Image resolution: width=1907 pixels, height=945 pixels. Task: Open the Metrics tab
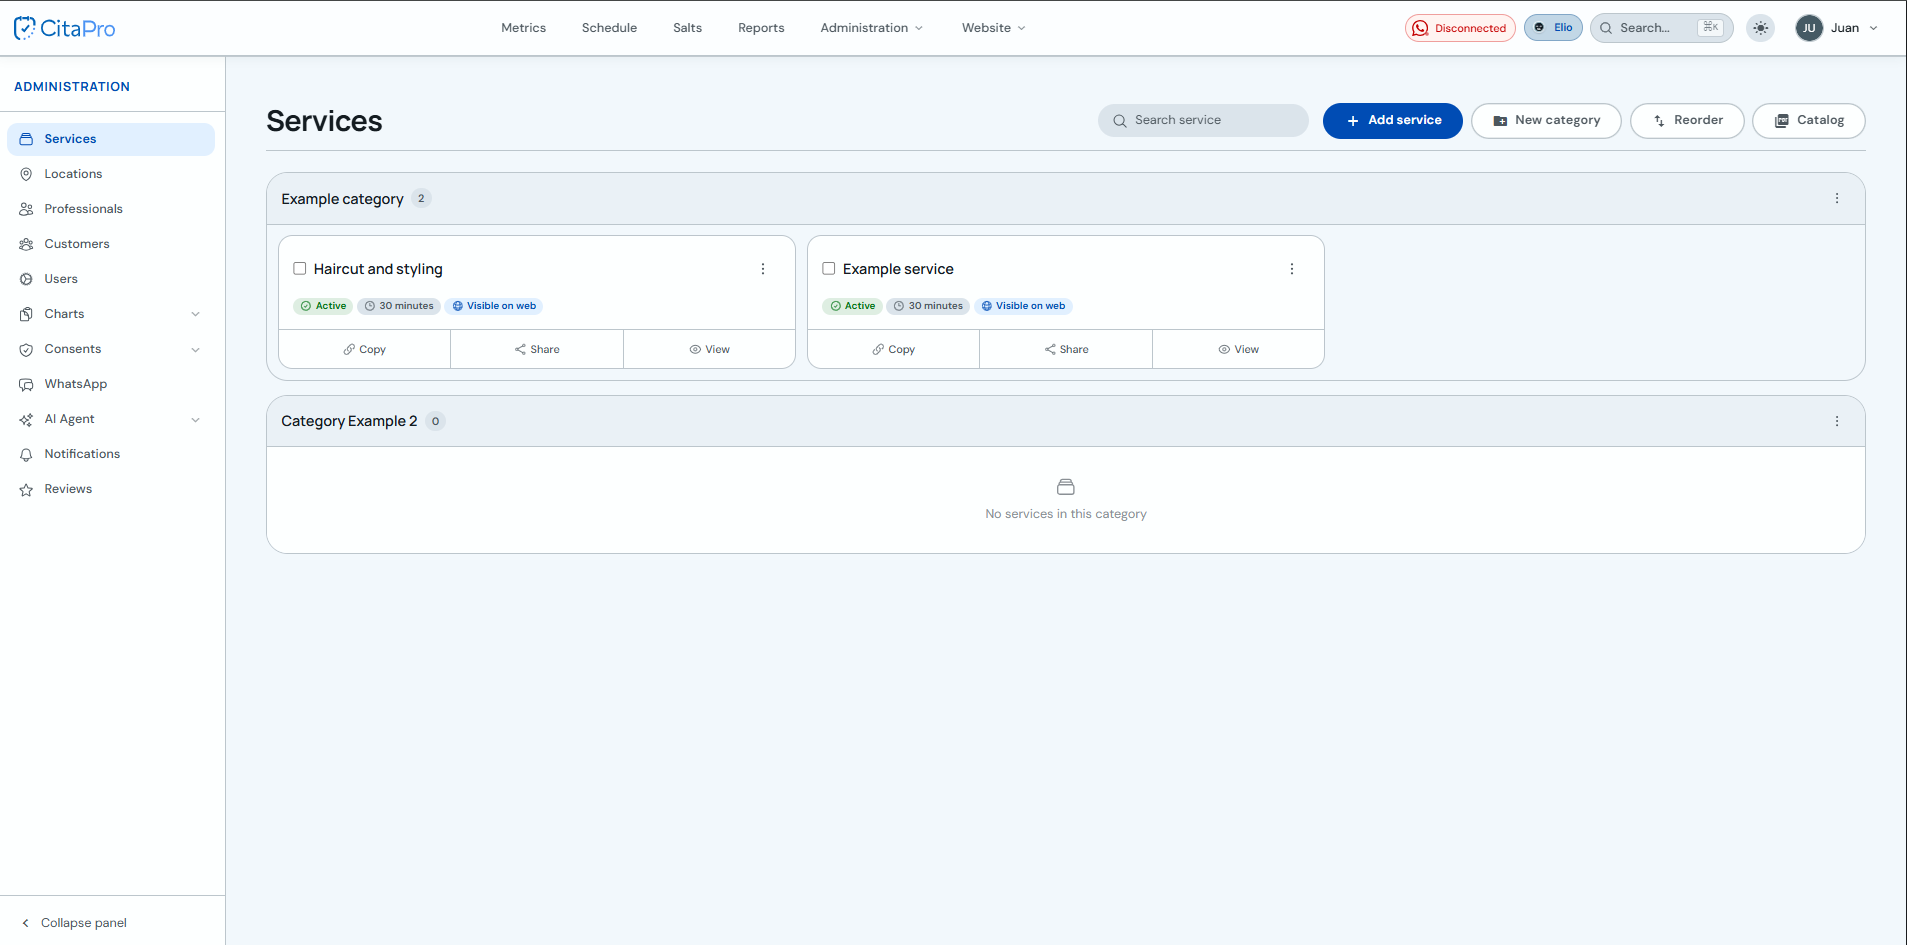tap(523, 28)
